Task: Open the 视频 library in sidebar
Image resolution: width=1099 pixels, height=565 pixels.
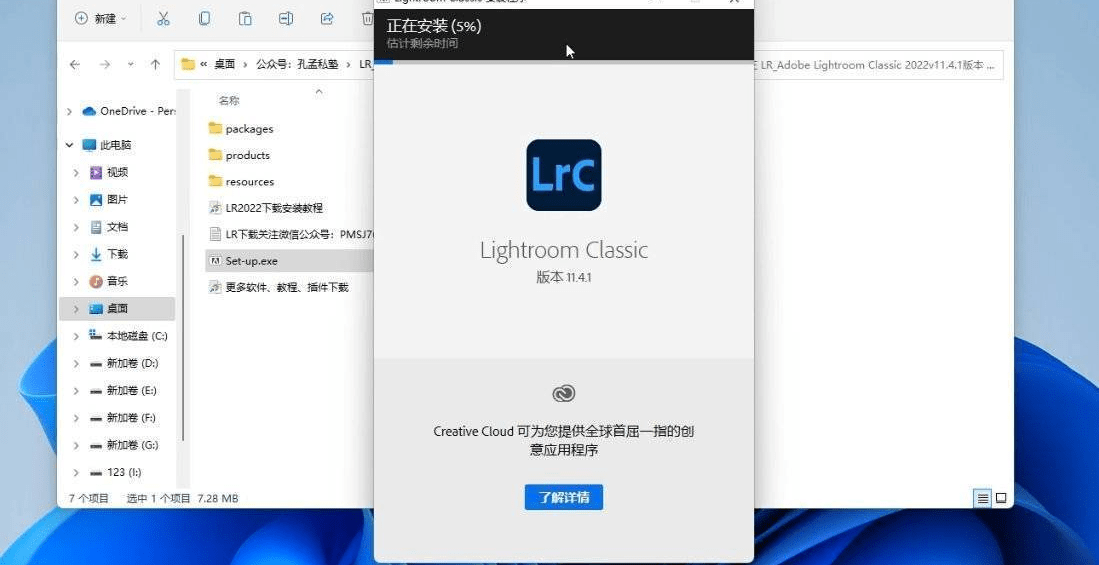Action: click(109, 172)
